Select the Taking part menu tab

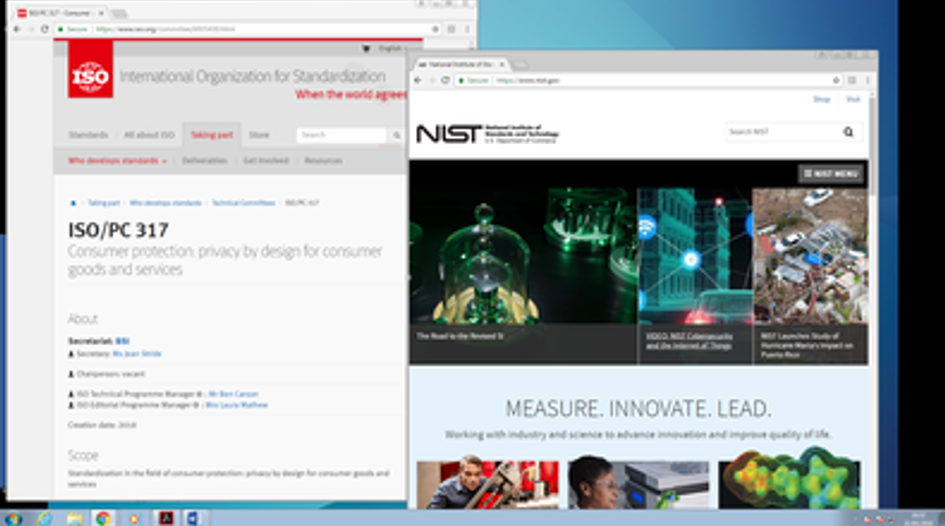[212, 135]
